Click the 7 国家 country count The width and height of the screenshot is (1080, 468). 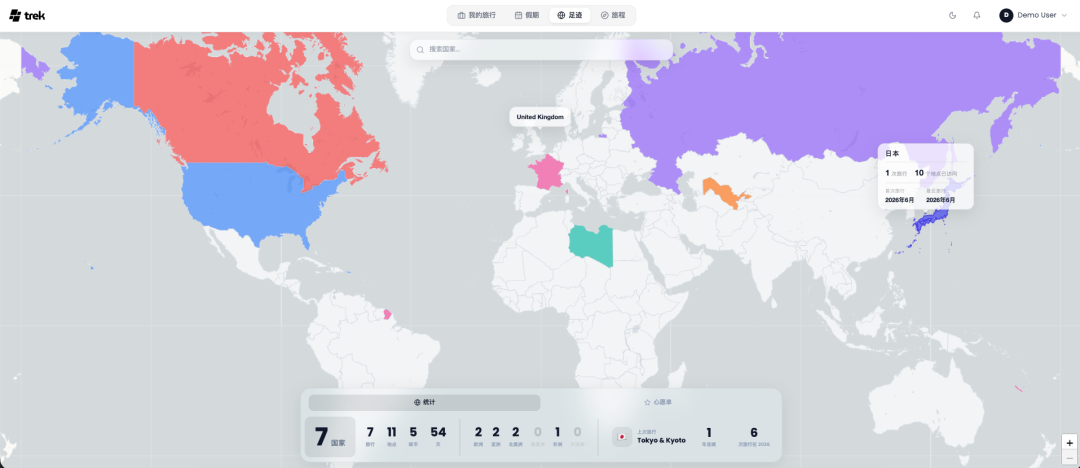coord(330,437)
